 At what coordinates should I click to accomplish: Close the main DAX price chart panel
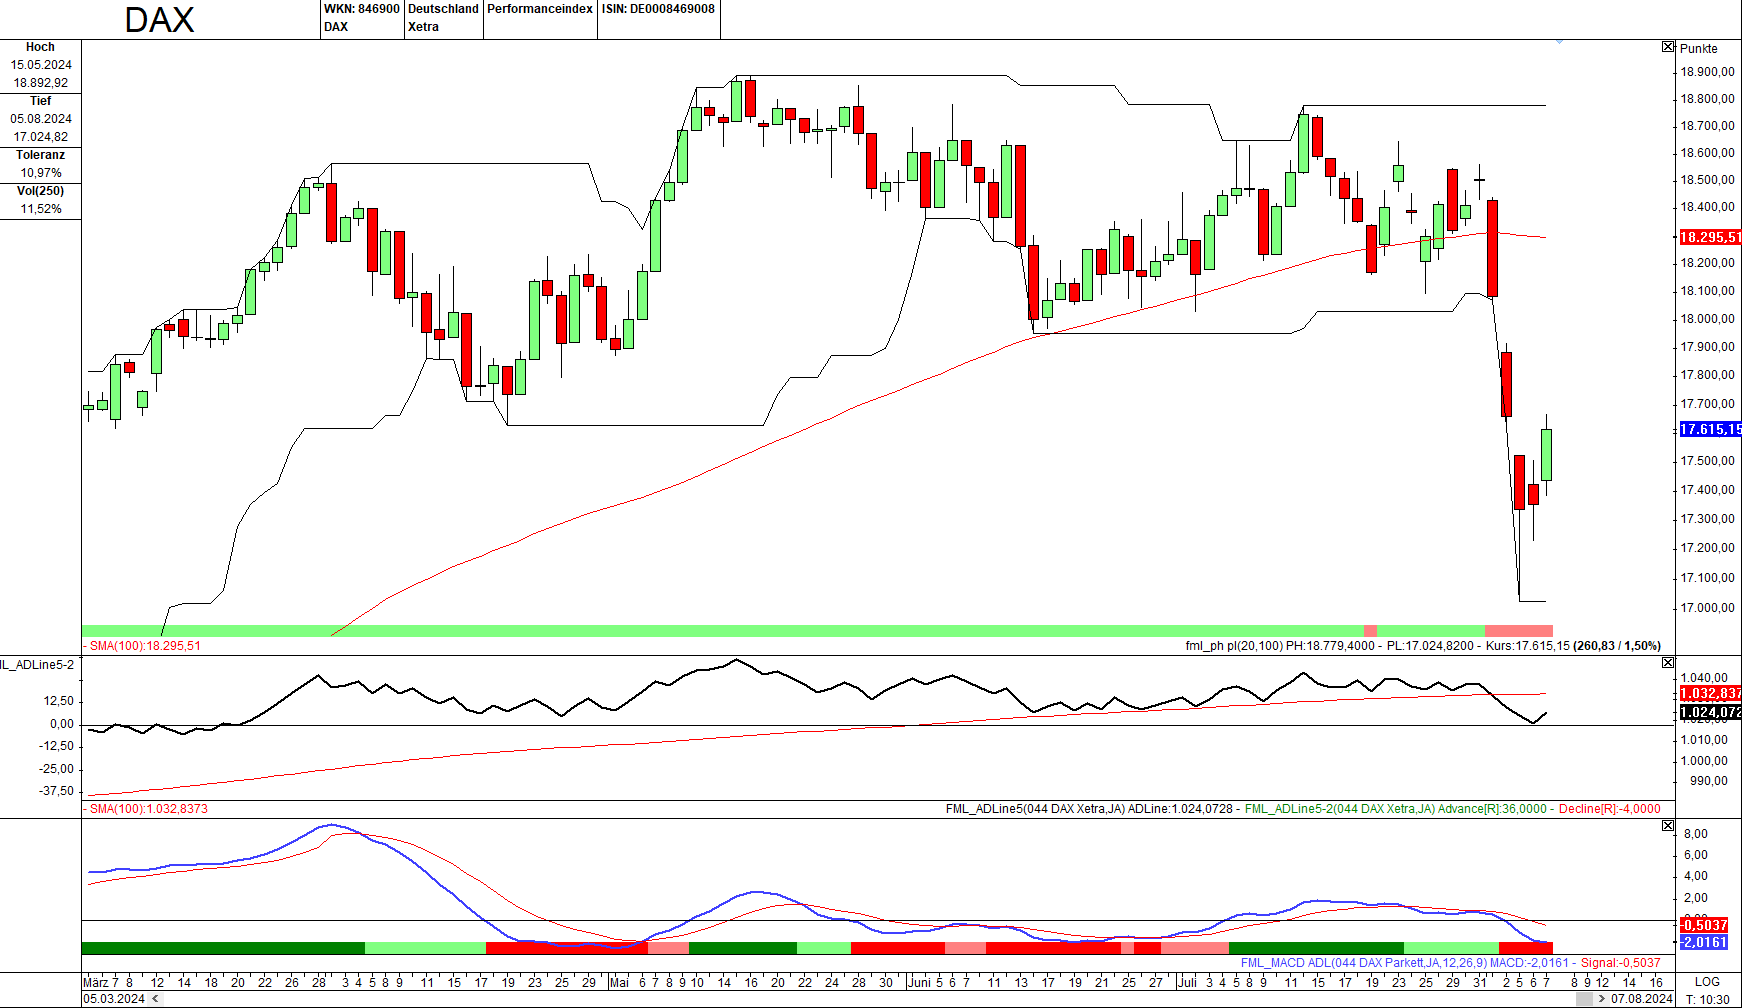point(1667,47)
